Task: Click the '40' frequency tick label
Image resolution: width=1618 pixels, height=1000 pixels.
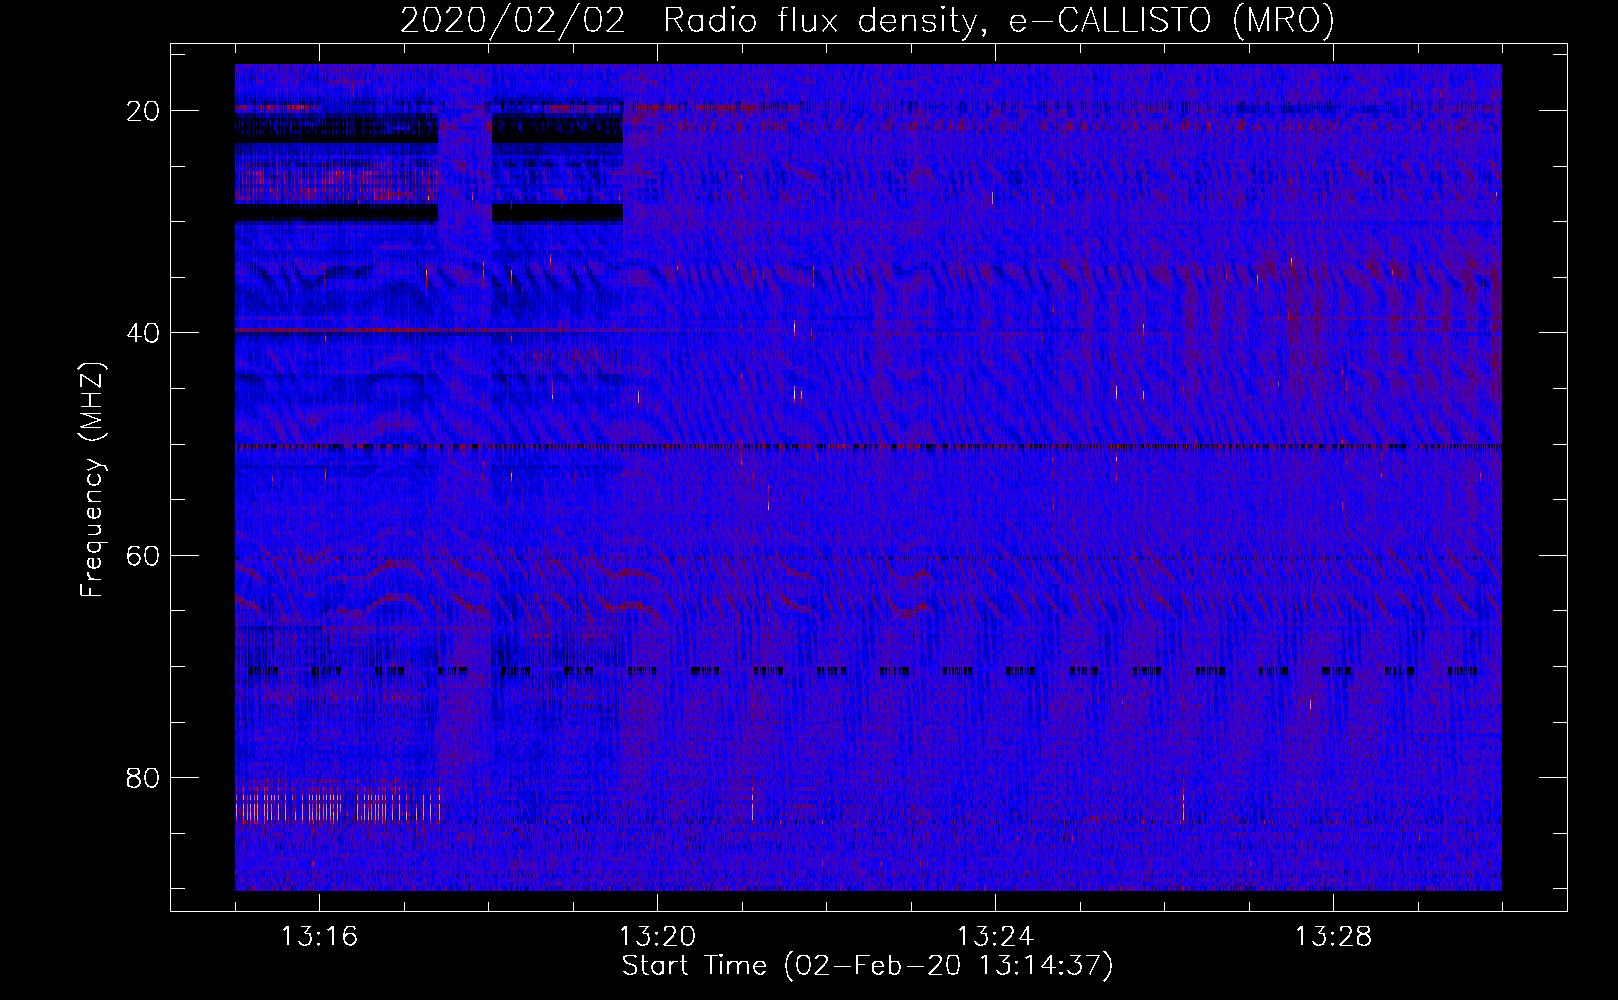Action: click(143, 333)
